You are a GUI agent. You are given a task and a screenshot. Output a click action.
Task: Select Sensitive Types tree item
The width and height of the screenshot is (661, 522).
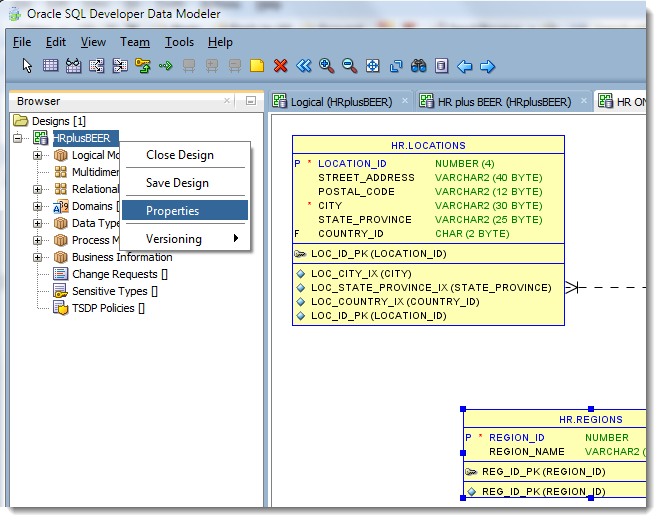click(x=115, y=291)
